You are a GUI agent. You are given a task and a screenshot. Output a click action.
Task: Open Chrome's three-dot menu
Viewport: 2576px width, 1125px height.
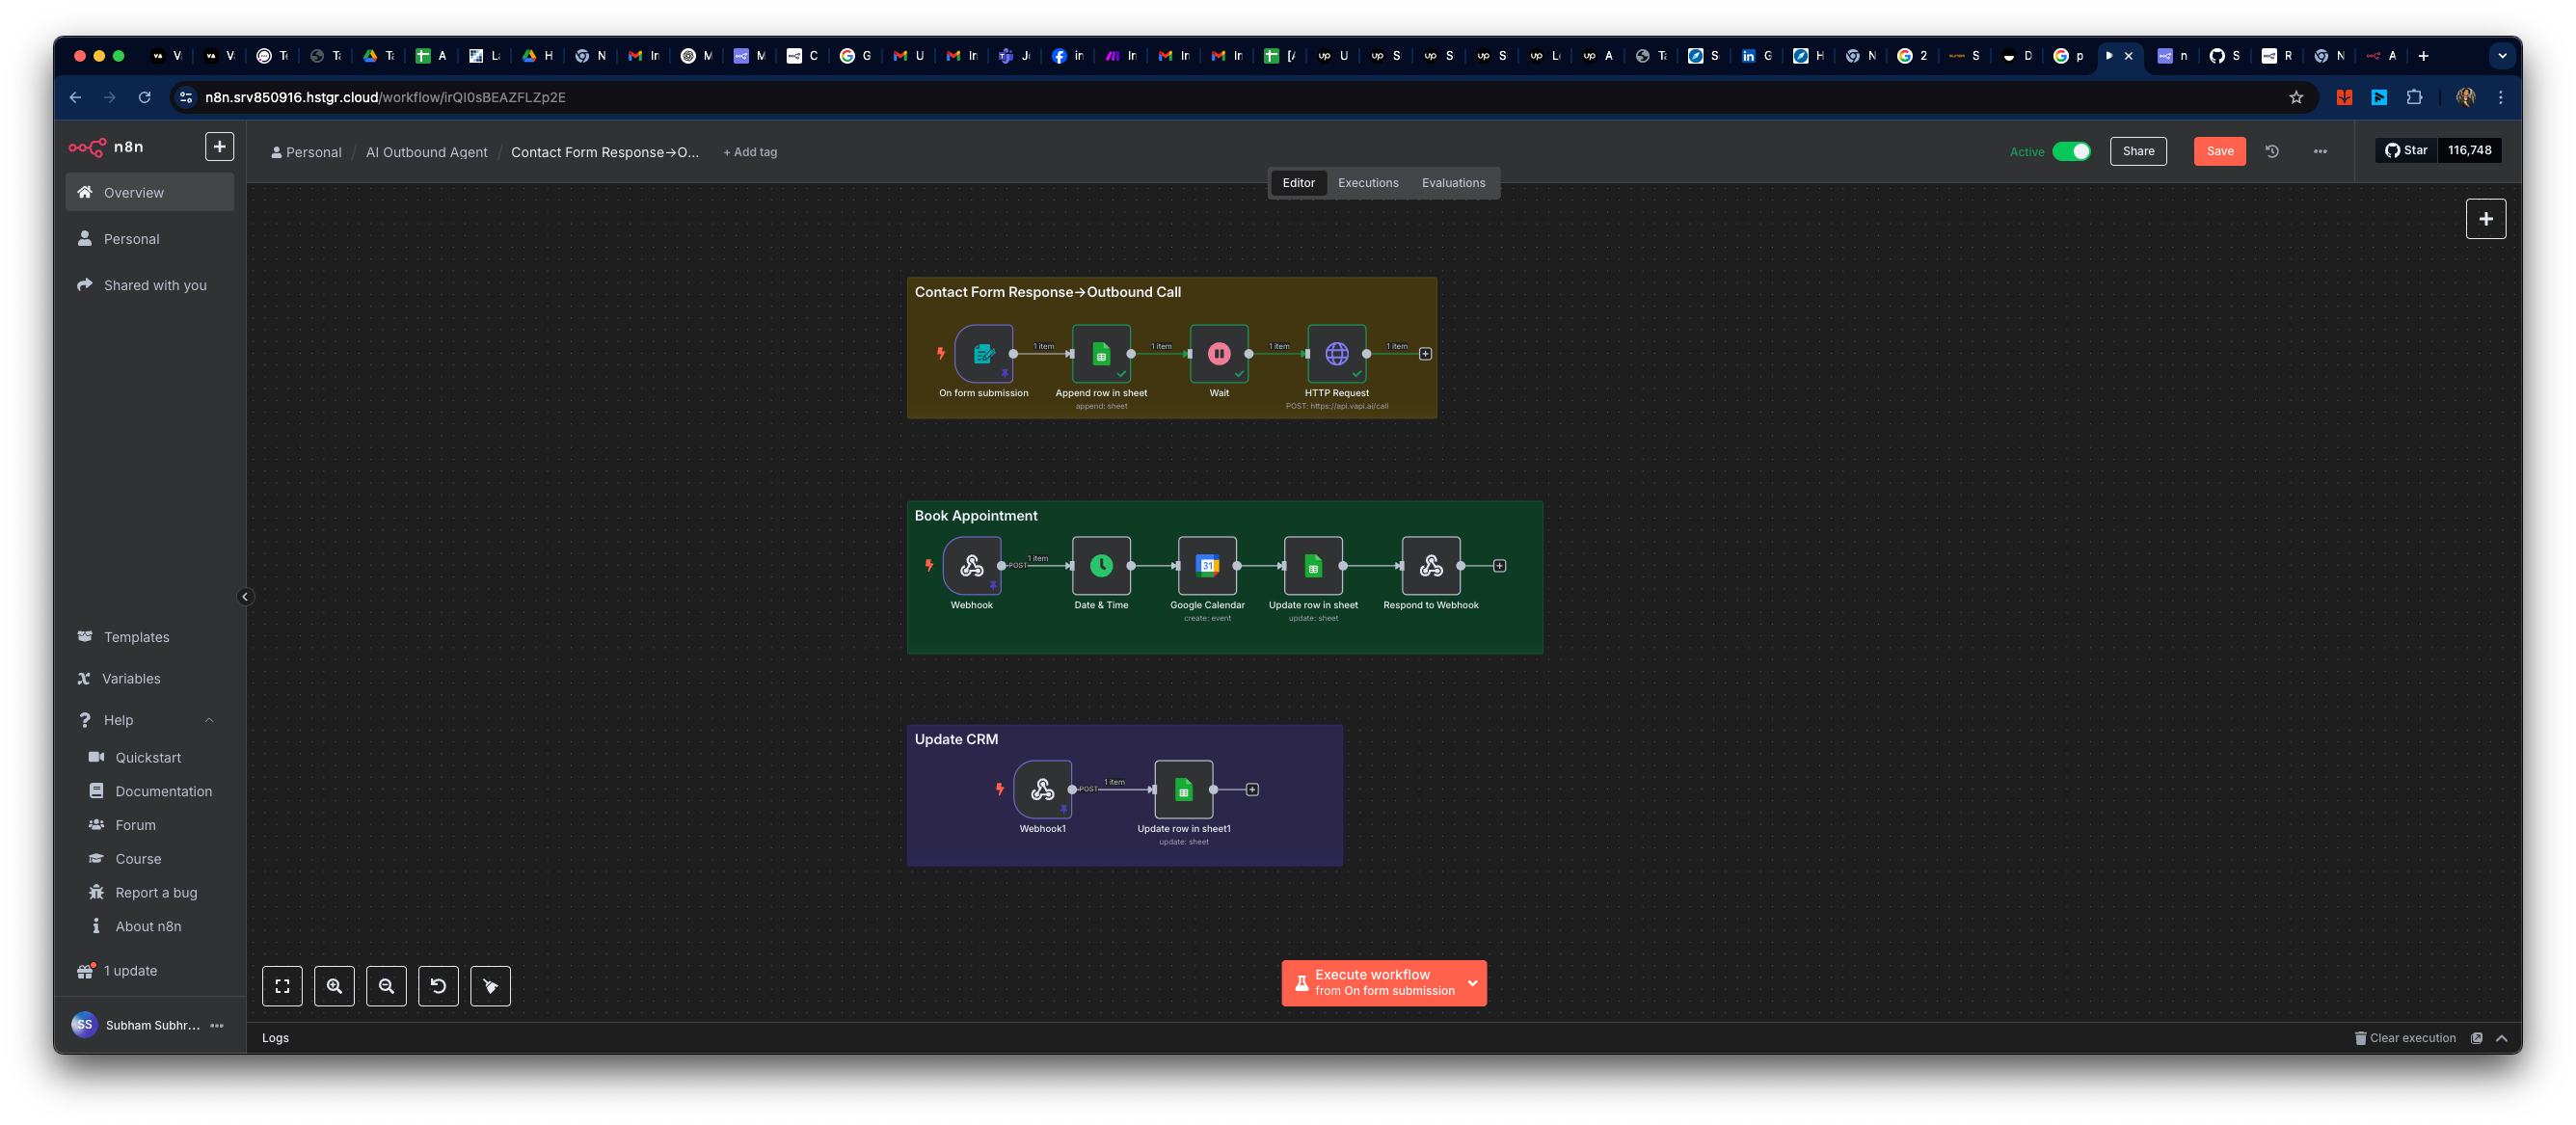click(x=2500, y=97)
